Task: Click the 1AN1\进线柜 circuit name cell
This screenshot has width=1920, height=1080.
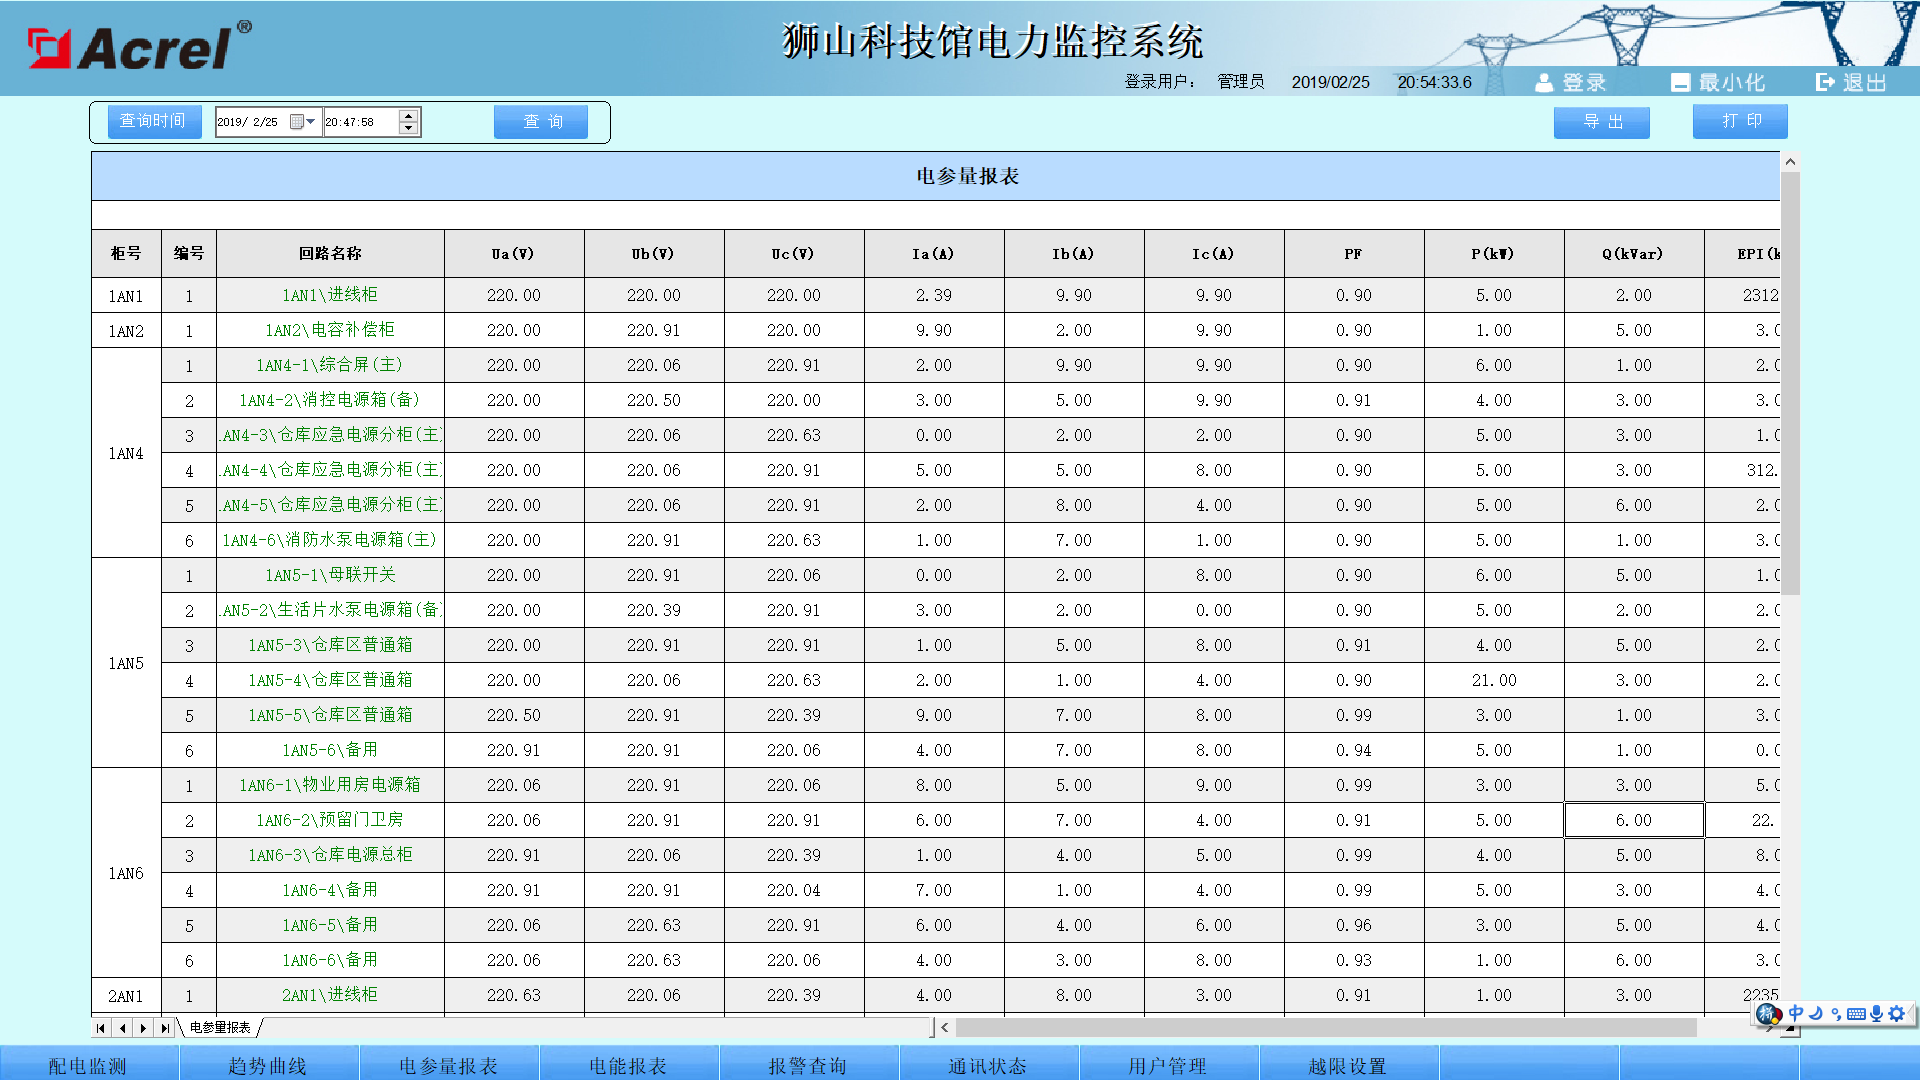Action: pos(330,295)
